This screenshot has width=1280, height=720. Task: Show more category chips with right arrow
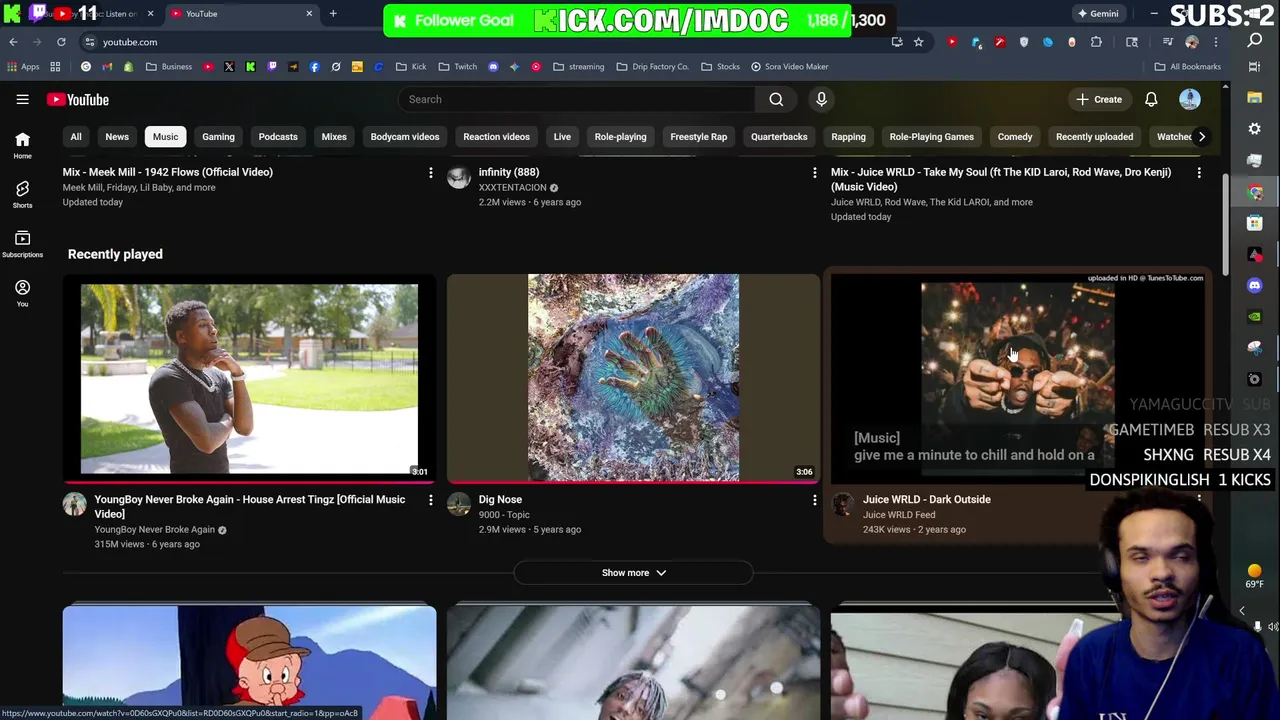(x=1201, y=137)
